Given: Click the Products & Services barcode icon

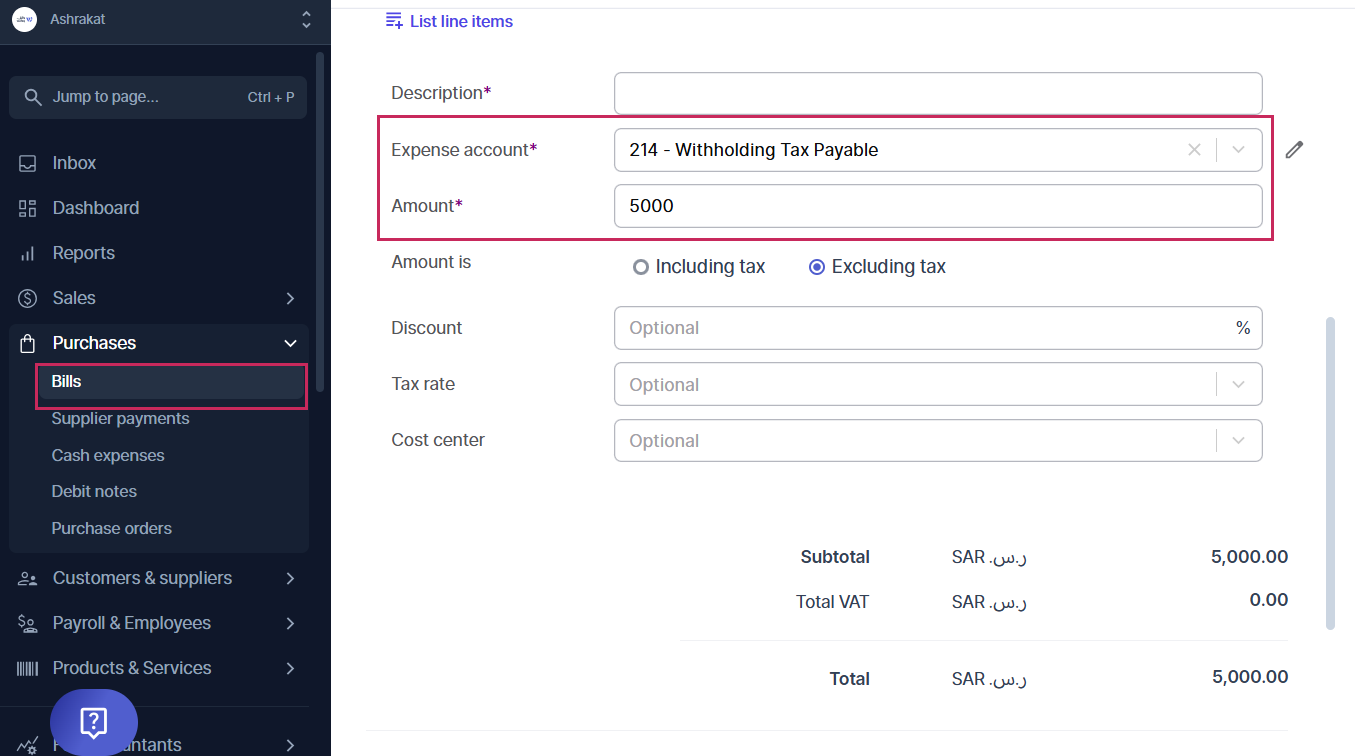Looking at the screenshot, I should pyautogui.click(x=28, y=668).
